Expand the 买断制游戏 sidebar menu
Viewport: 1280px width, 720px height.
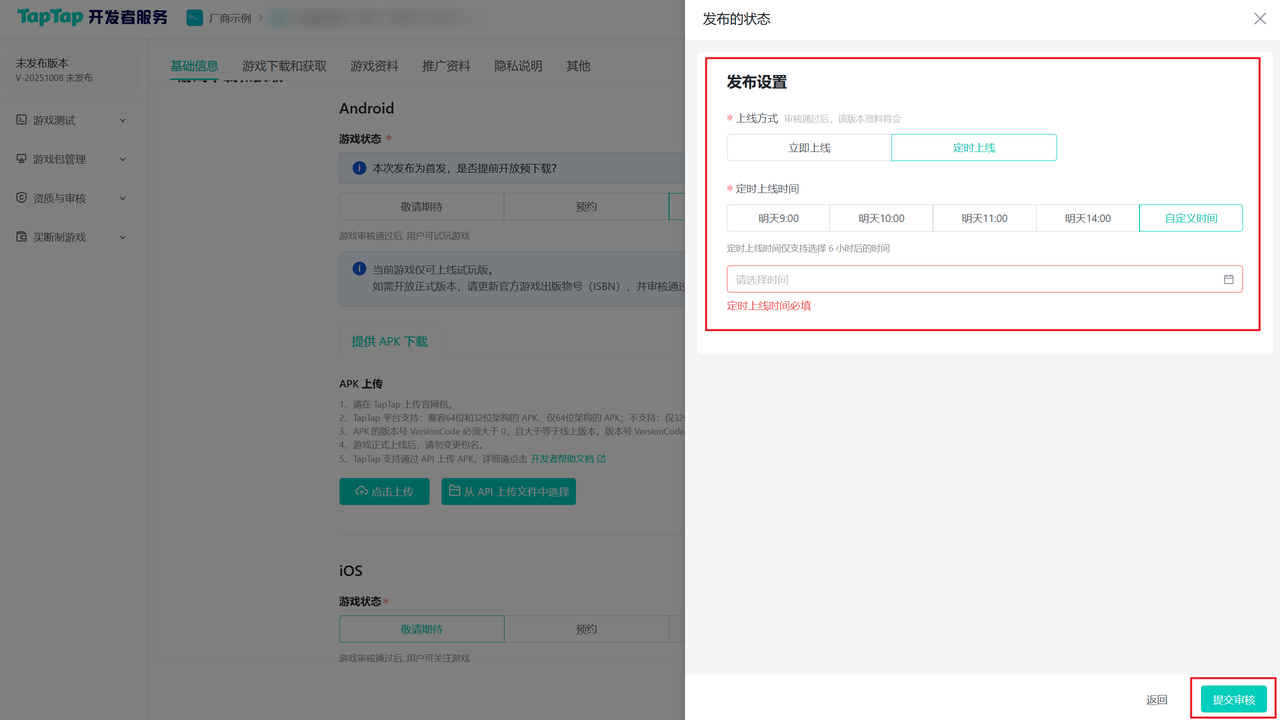tap(123, 237)
